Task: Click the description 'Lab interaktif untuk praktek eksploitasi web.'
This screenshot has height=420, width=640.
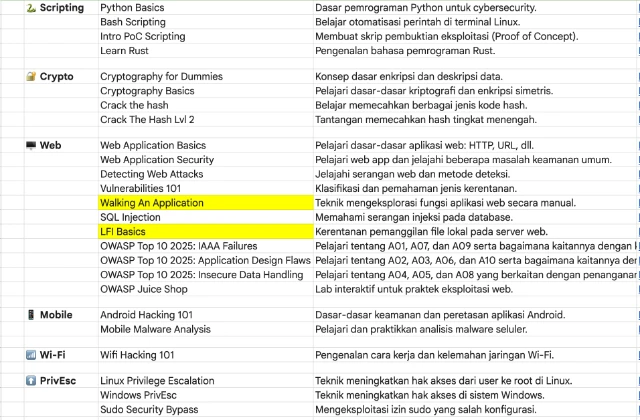Action: [x=414, y=289]
